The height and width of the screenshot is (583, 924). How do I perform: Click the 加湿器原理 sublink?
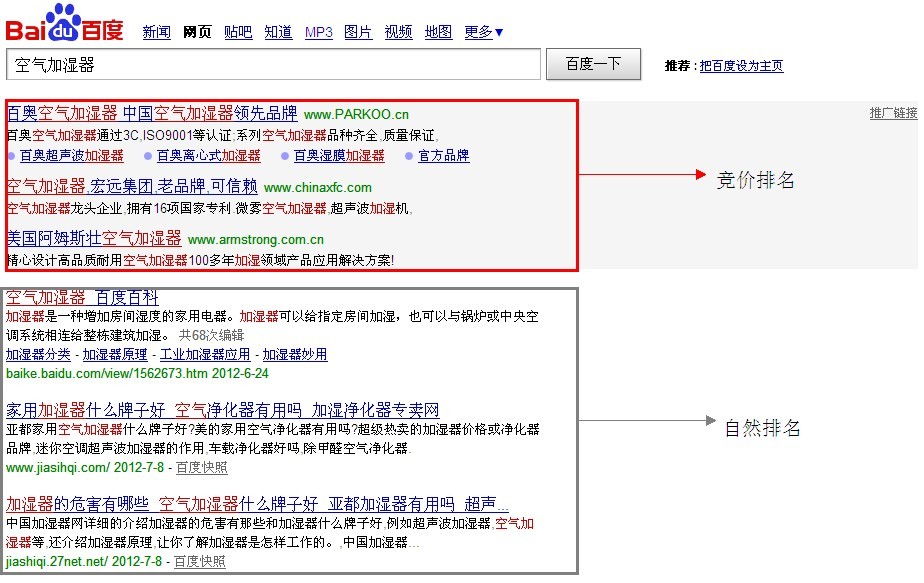(x=115, y=354)
